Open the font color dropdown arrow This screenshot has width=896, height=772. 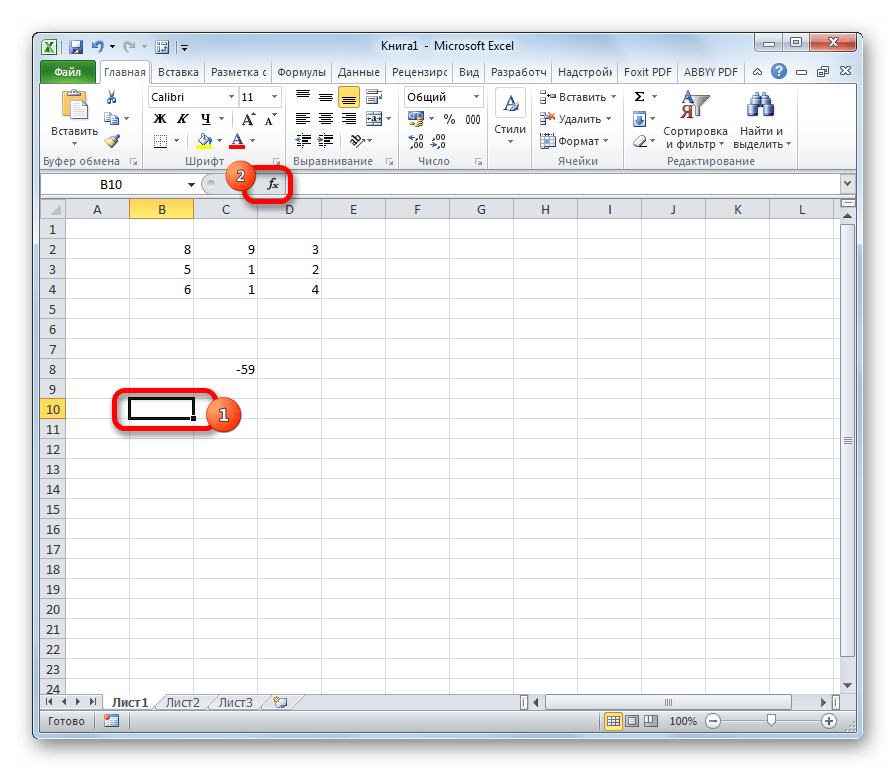tap(252, 141)
